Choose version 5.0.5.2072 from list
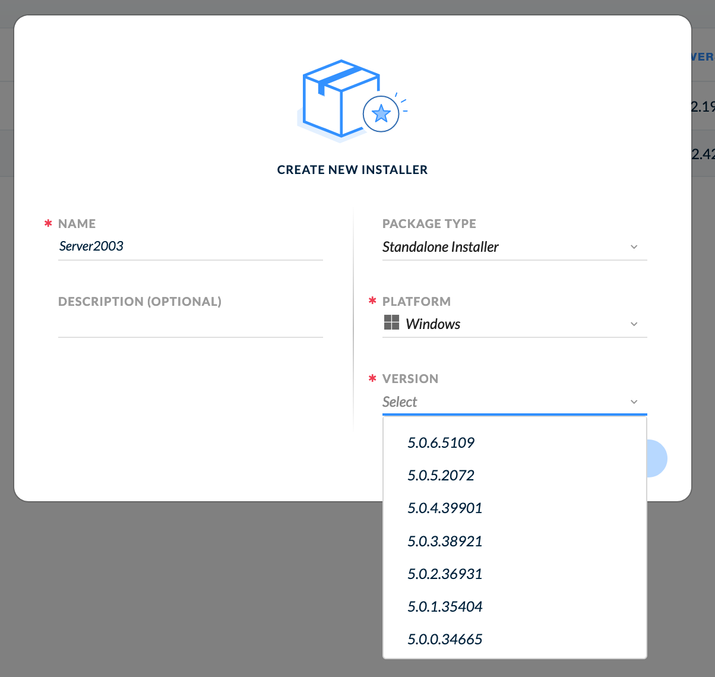715x677 pixels. point(441,475)
